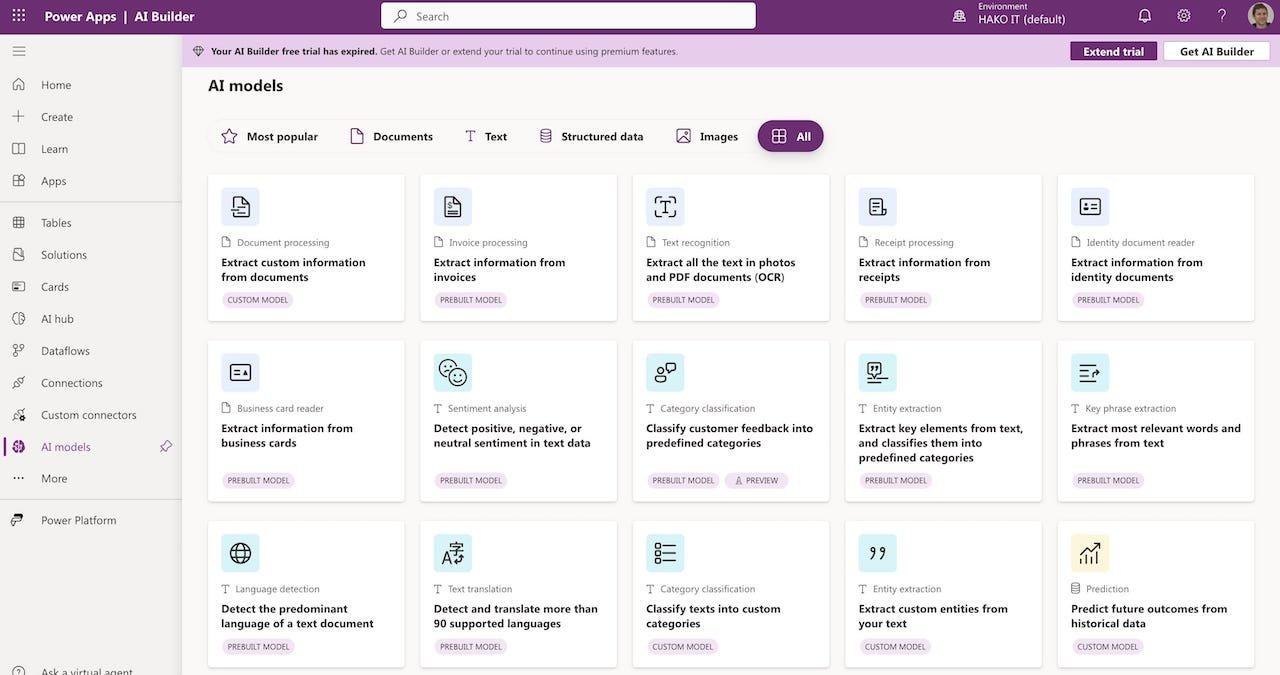Unpin AI models from navigation

[166, 447]
